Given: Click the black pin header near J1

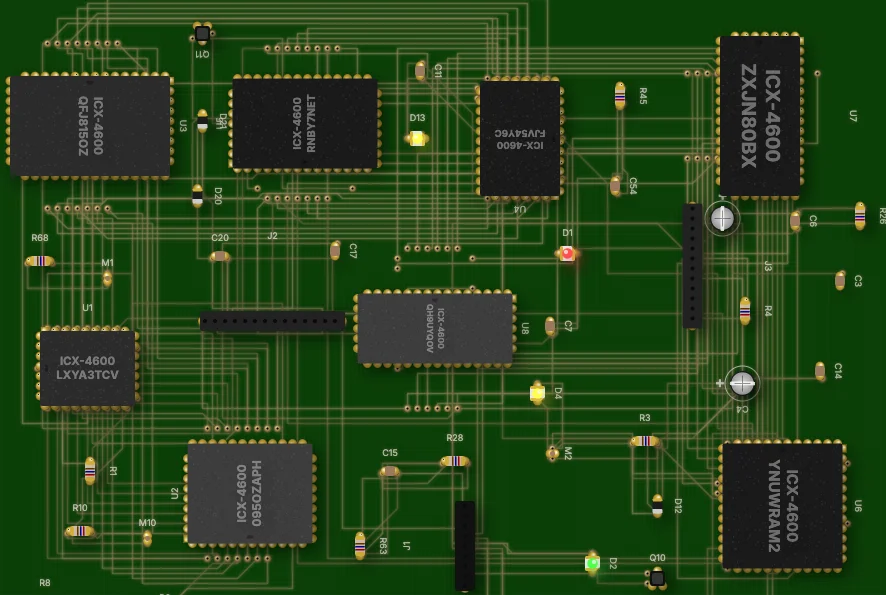Looking at the screenshot, I should point(464,545).
